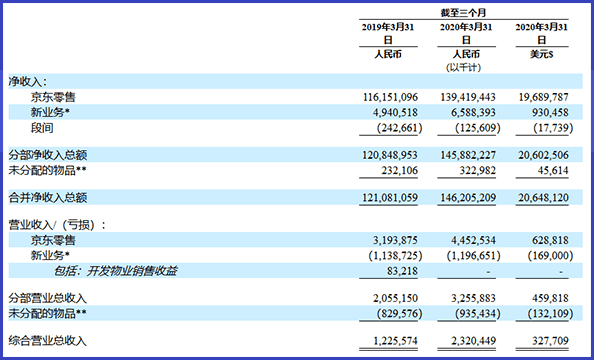Select the 合并净收入总额 row label
The image size is (594, 360).
point(48,197)
